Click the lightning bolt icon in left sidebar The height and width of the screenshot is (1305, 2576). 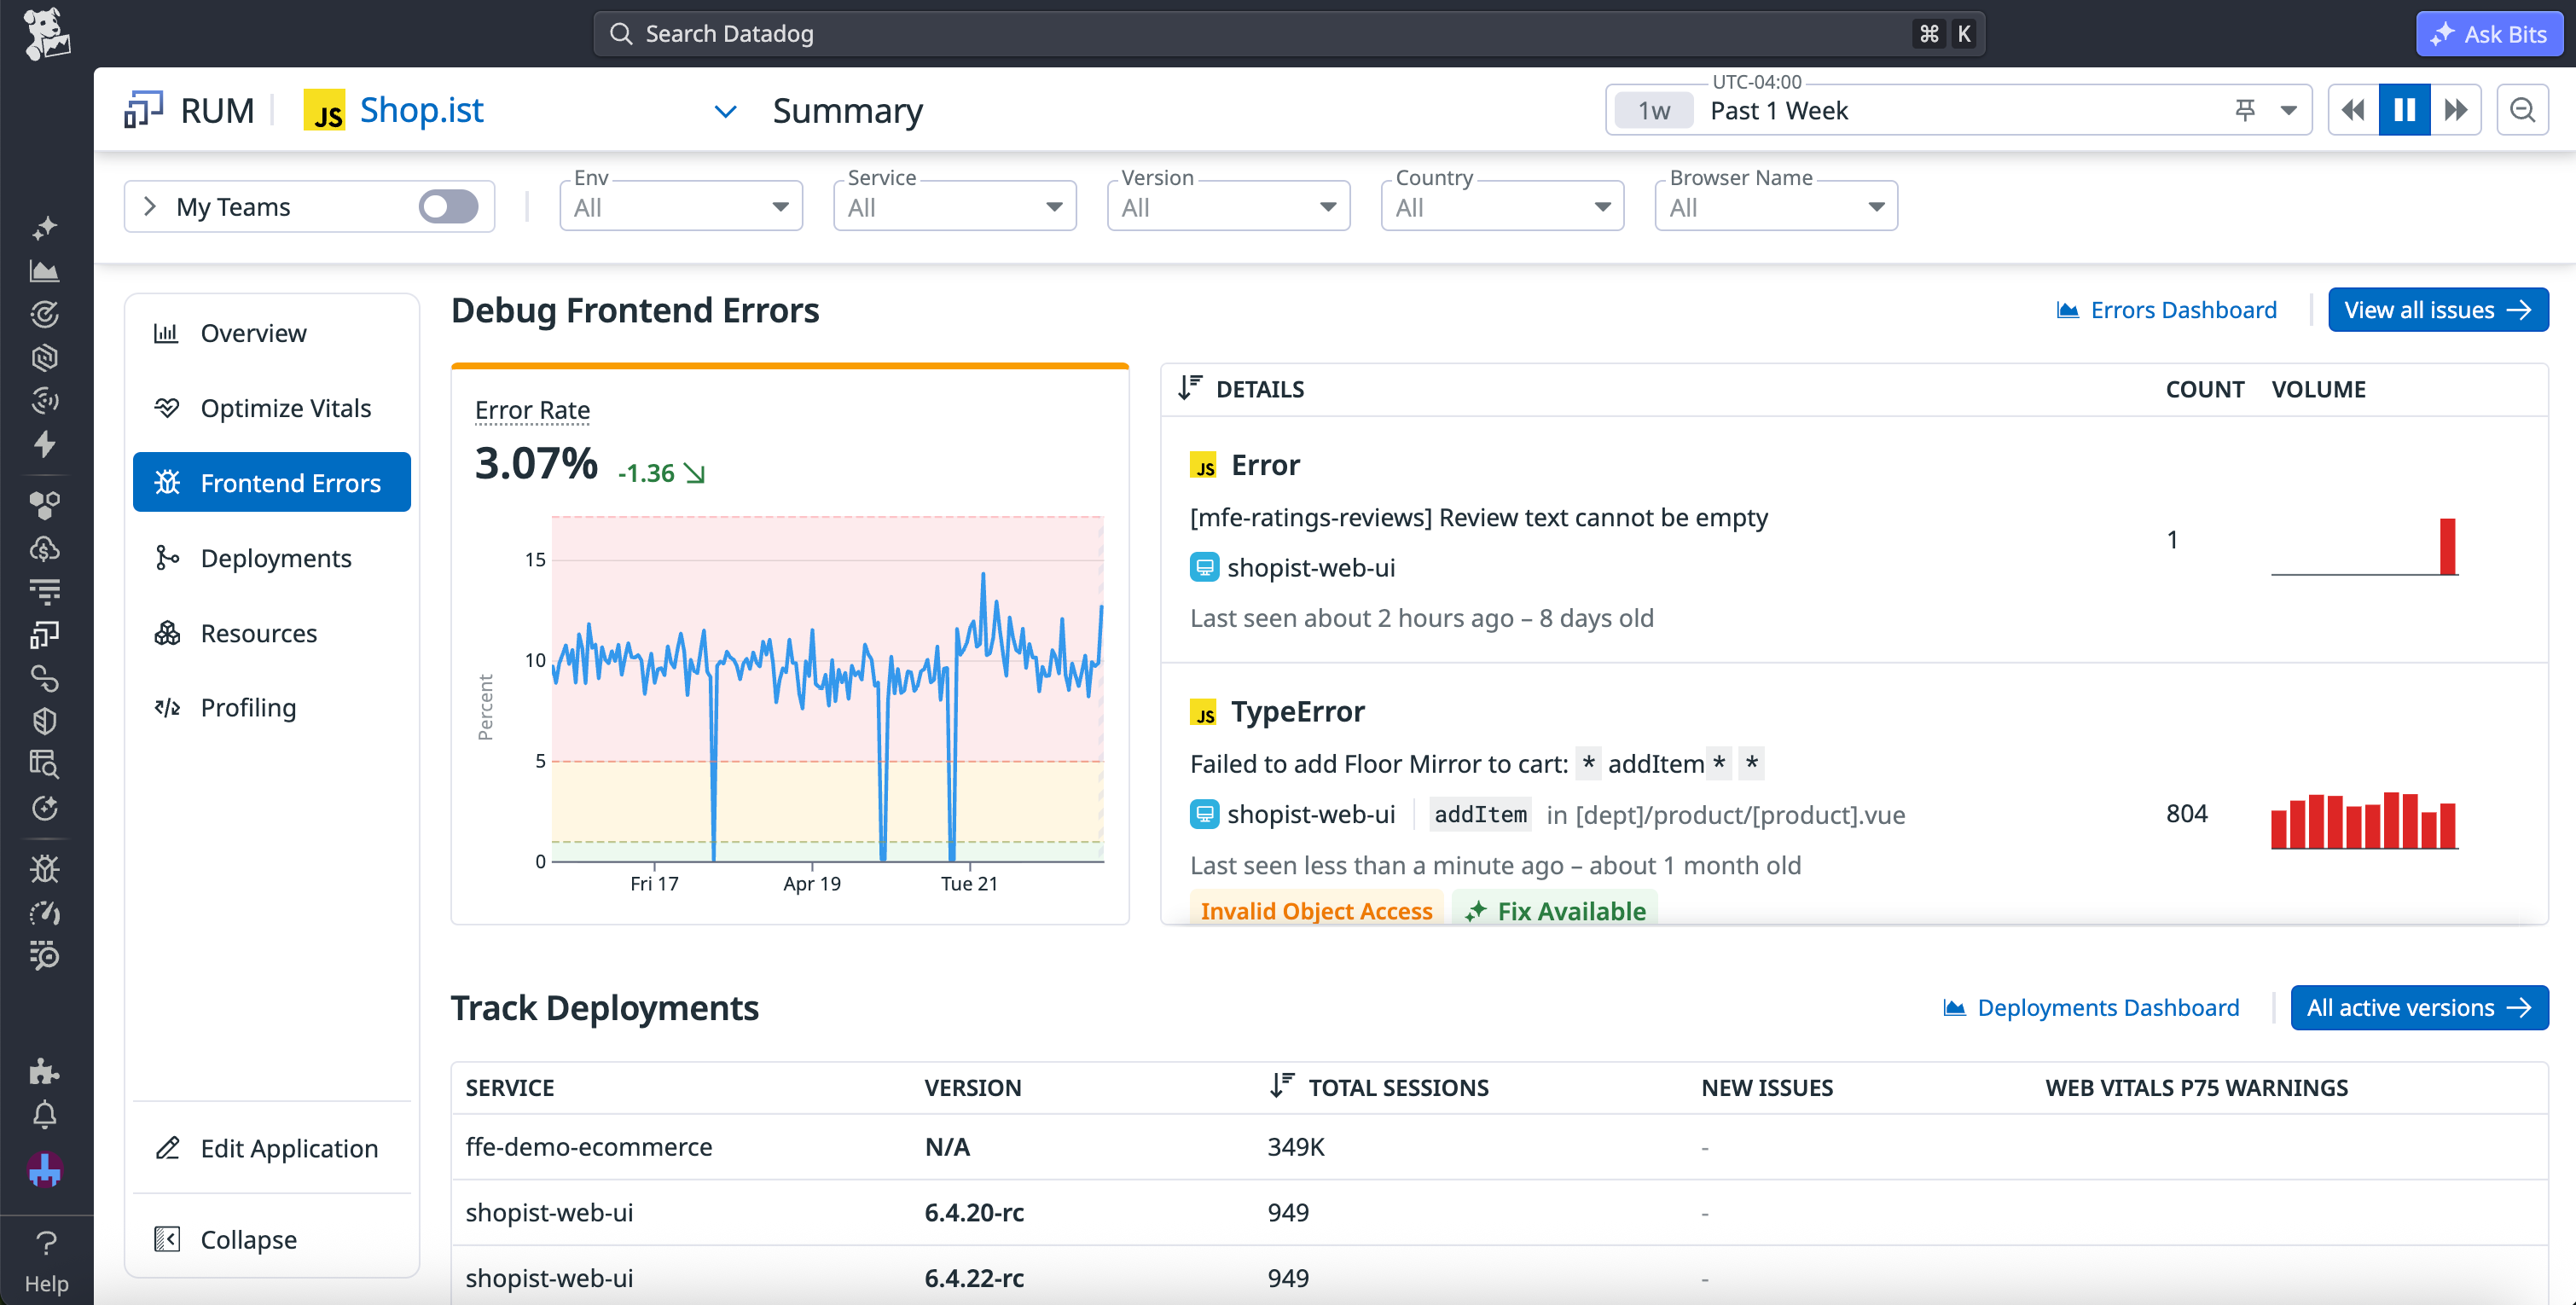click(45, 444)
